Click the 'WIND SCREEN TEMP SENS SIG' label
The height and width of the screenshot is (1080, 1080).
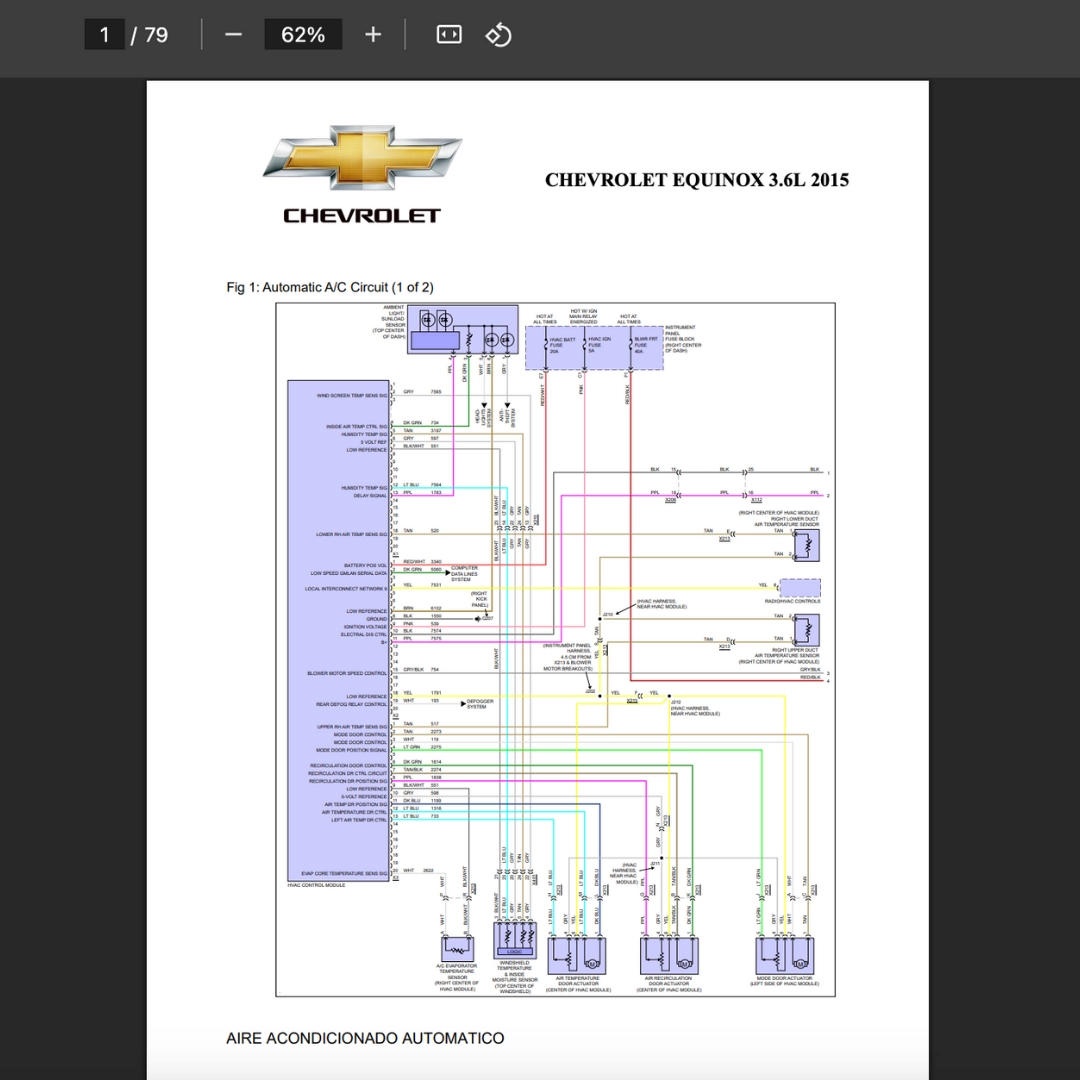(352, 395)
